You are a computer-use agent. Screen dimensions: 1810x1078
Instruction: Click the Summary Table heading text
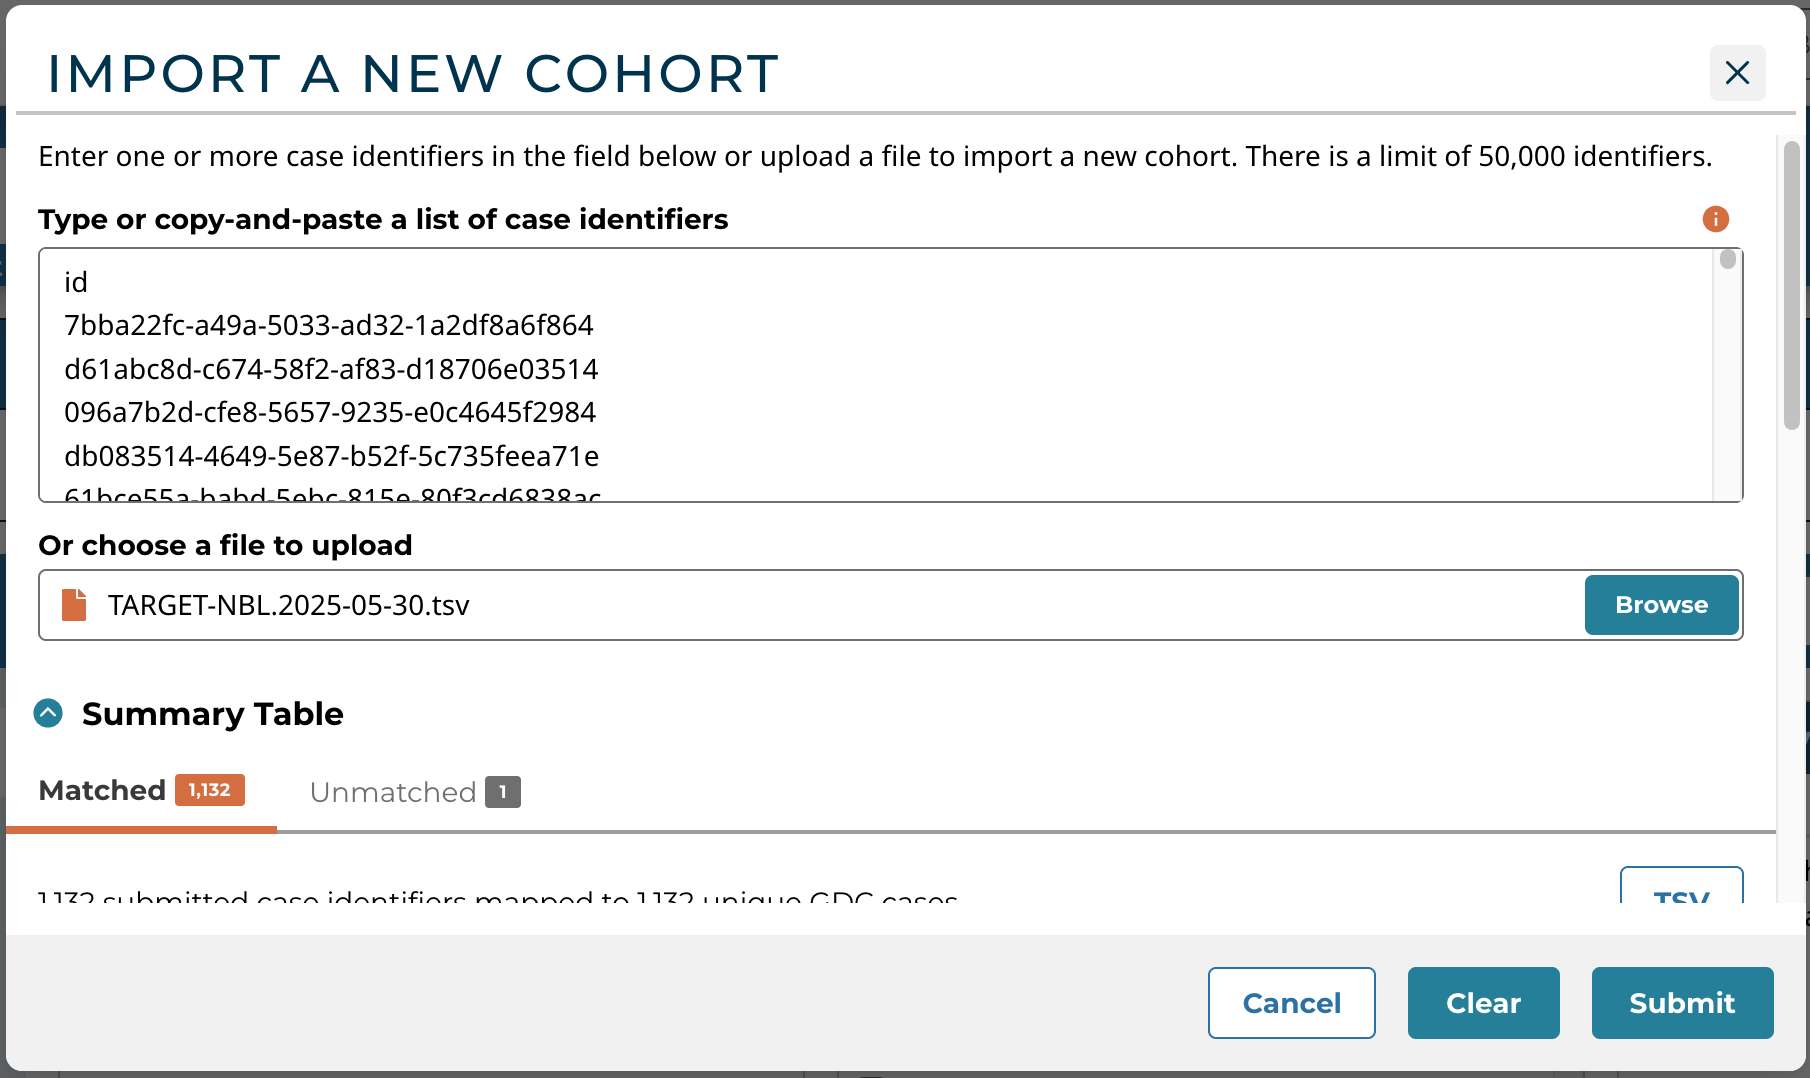click(213, 714)
